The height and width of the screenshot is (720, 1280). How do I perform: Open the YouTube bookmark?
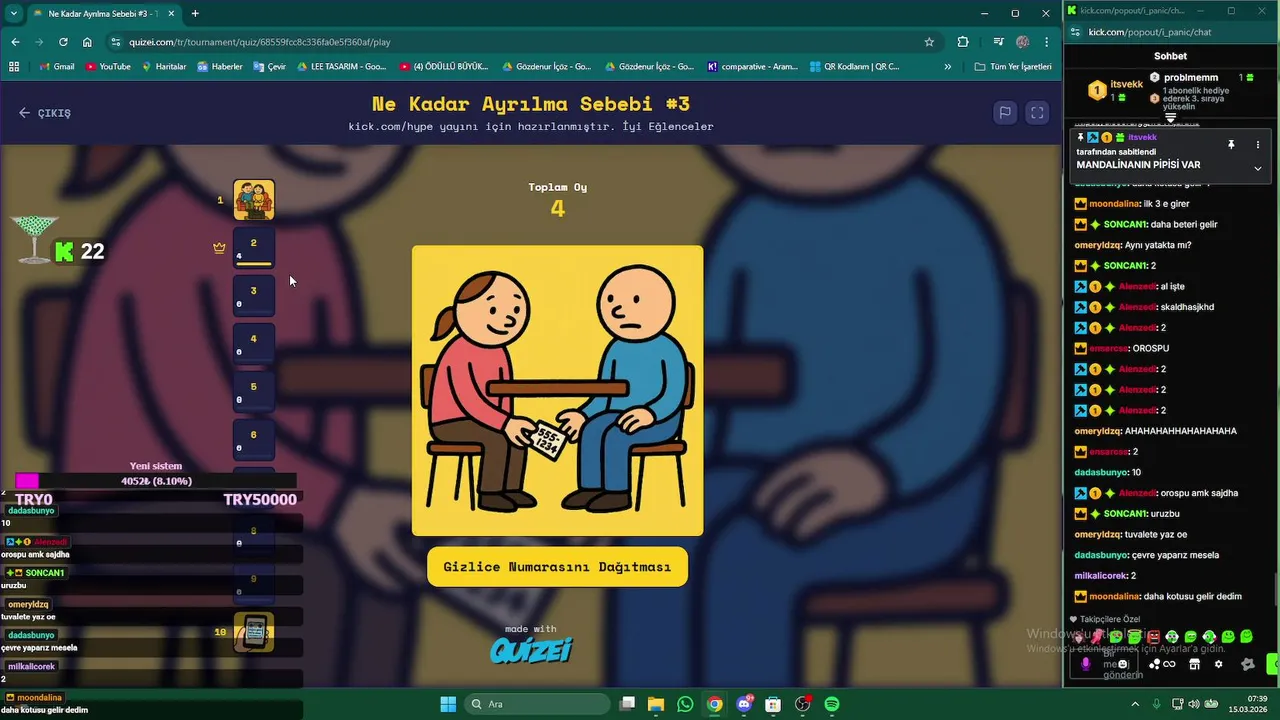[x=108, y=67]
